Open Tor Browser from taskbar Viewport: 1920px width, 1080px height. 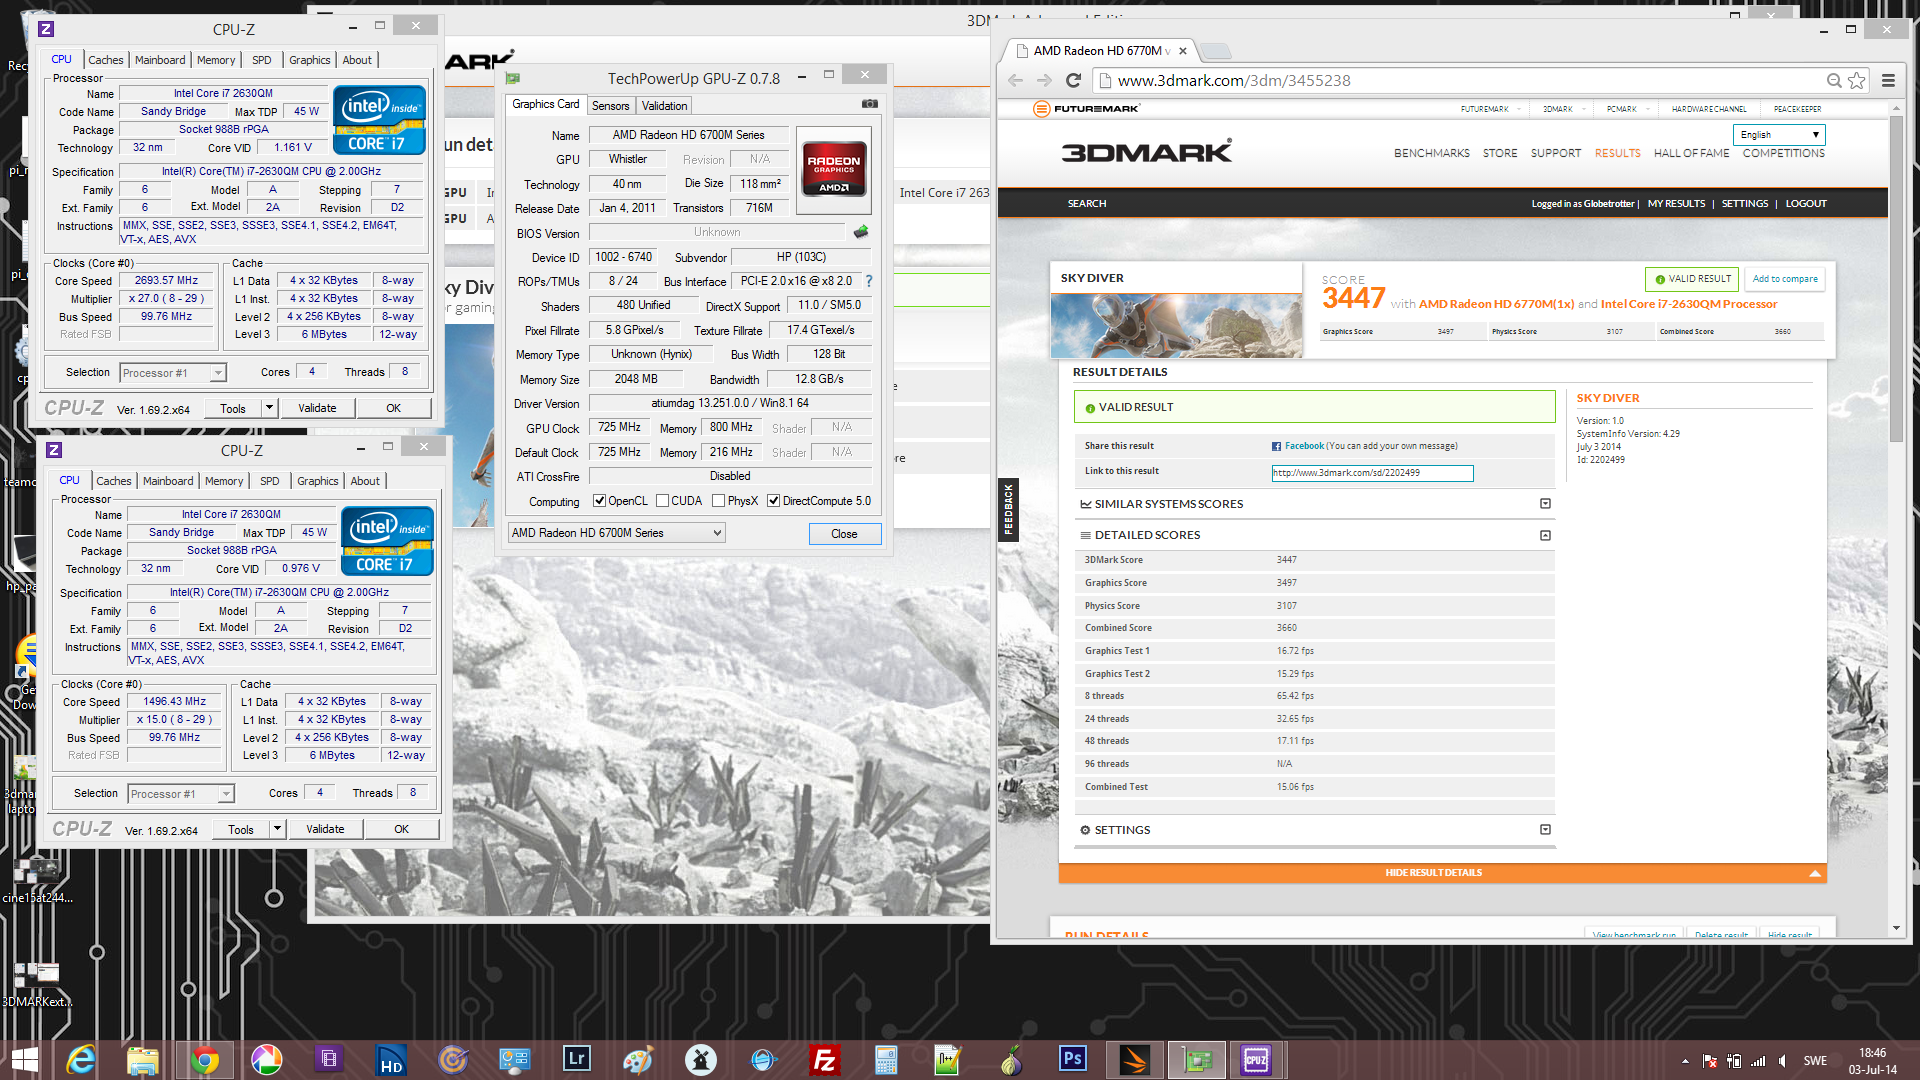tap(1010, 1060)
